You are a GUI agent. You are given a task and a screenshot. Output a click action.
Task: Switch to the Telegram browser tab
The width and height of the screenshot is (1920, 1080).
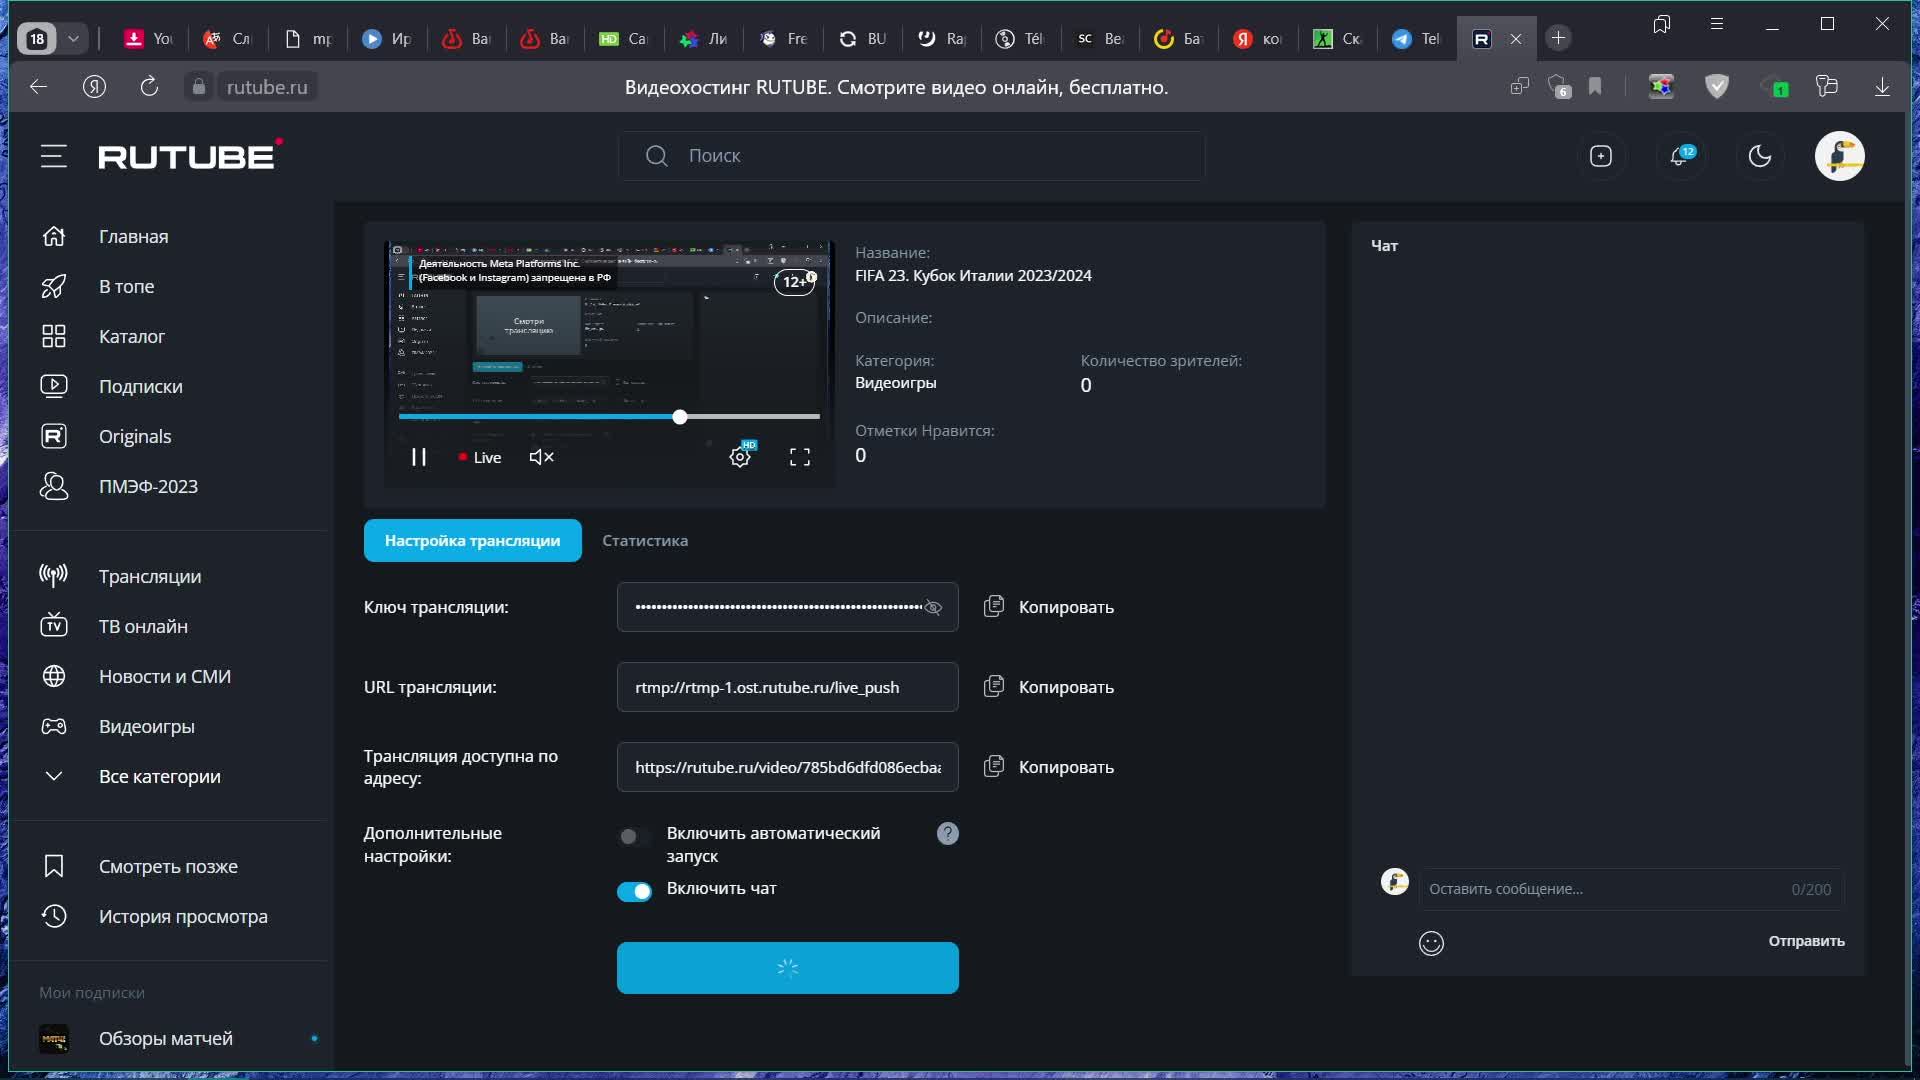pos(1417,39)
